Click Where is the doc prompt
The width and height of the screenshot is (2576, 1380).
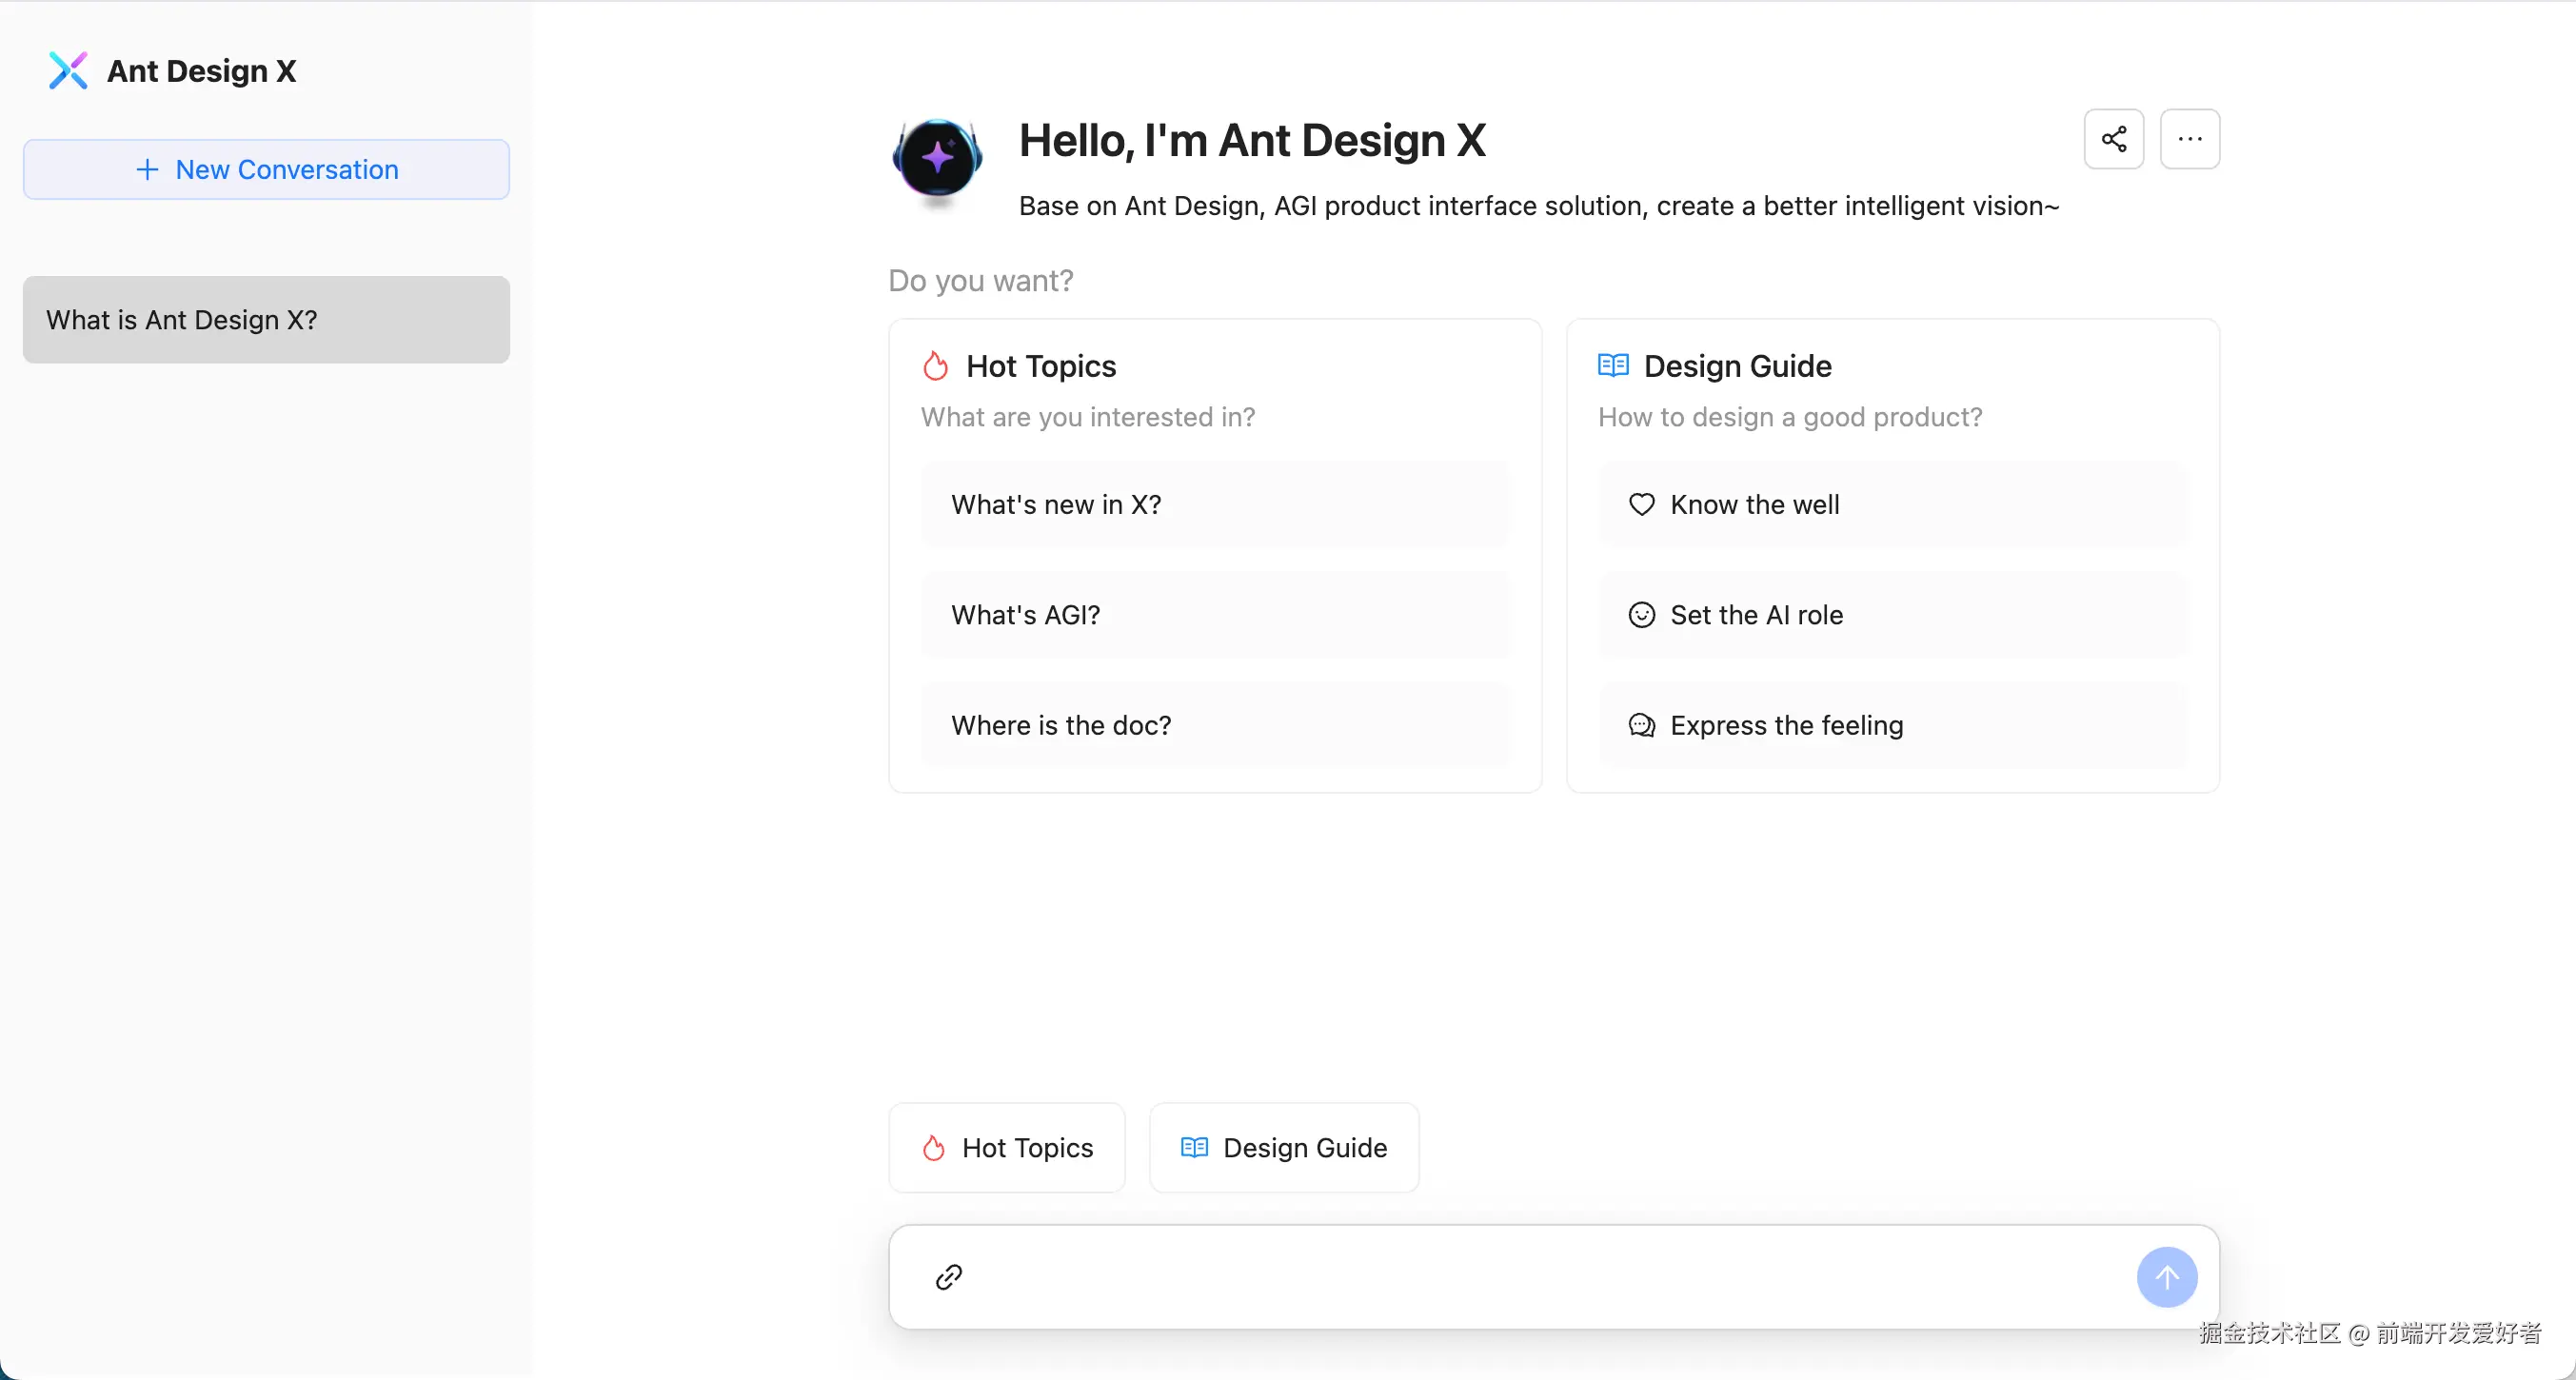(x=1215, y=724)
